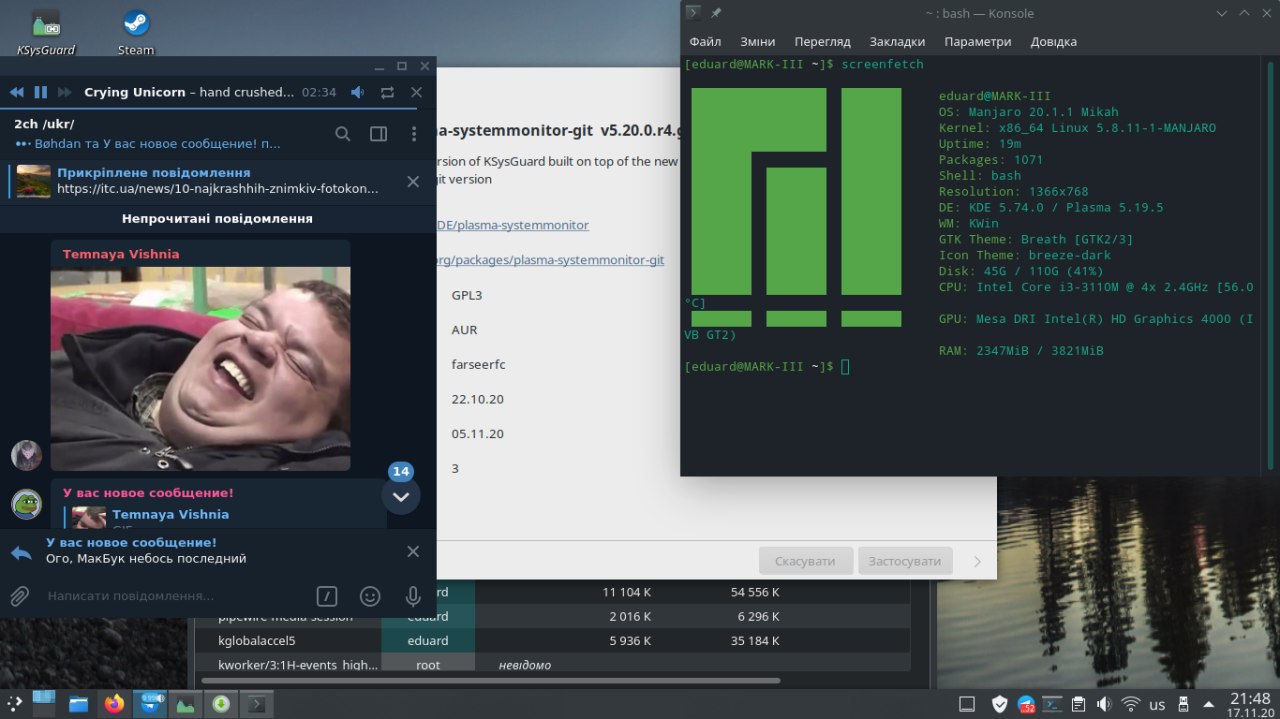Switch to Konsole taskbar entry
Screen dimensions: 1280x719
[x=256, y=704]
